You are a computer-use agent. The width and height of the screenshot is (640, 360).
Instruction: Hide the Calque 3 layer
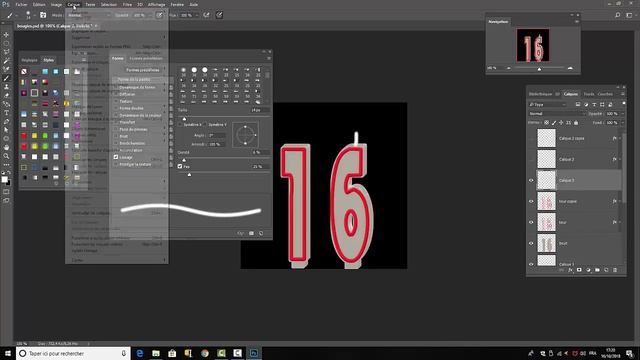coord(531,180)
